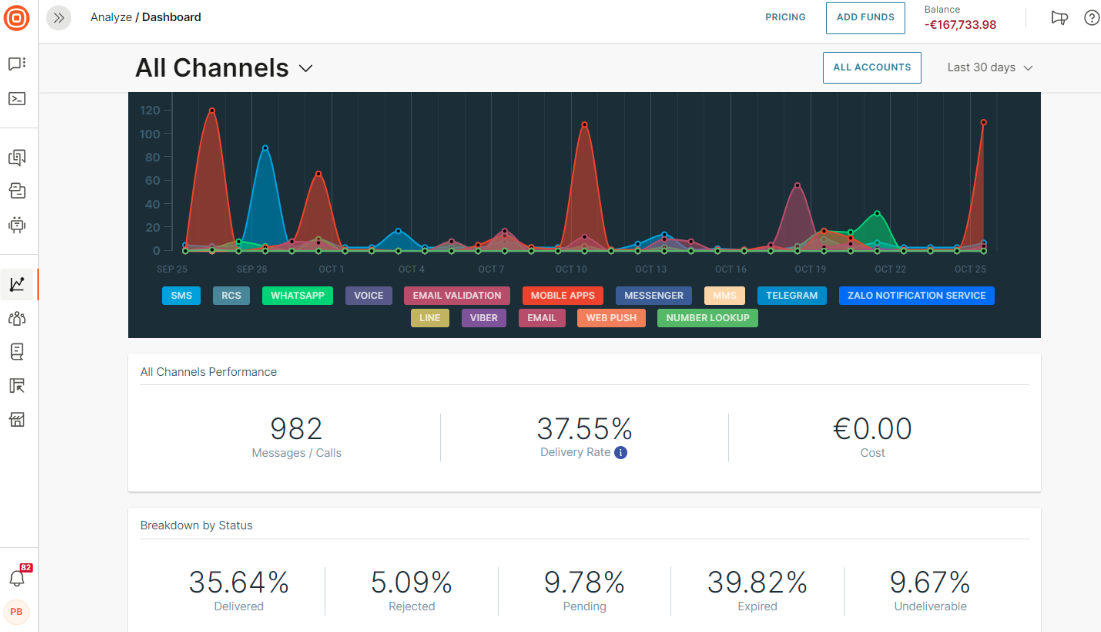Screen dimensions: 1101x632
Task: Toggle the SMS channel legend
Action: pos(181,296)
